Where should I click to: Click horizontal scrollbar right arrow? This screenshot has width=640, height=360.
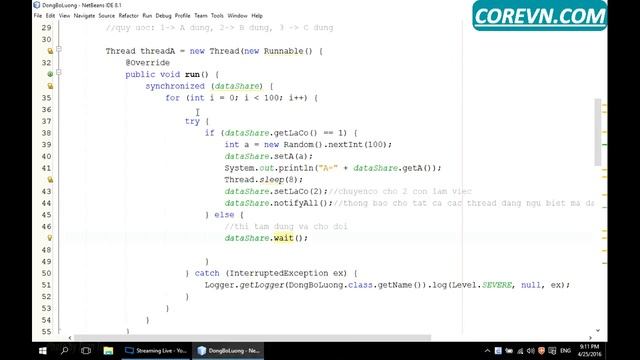click(x=590, y=338)
